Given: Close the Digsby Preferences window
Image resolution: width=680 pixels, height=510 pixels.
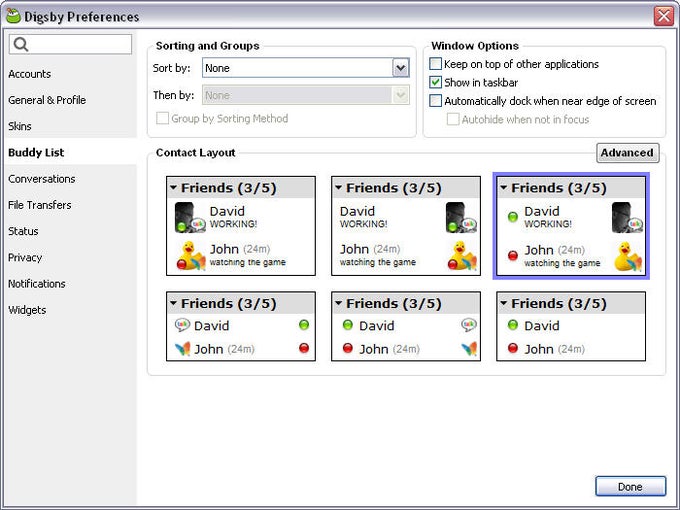Looking at the screenshot, I should tap(664, 16).
